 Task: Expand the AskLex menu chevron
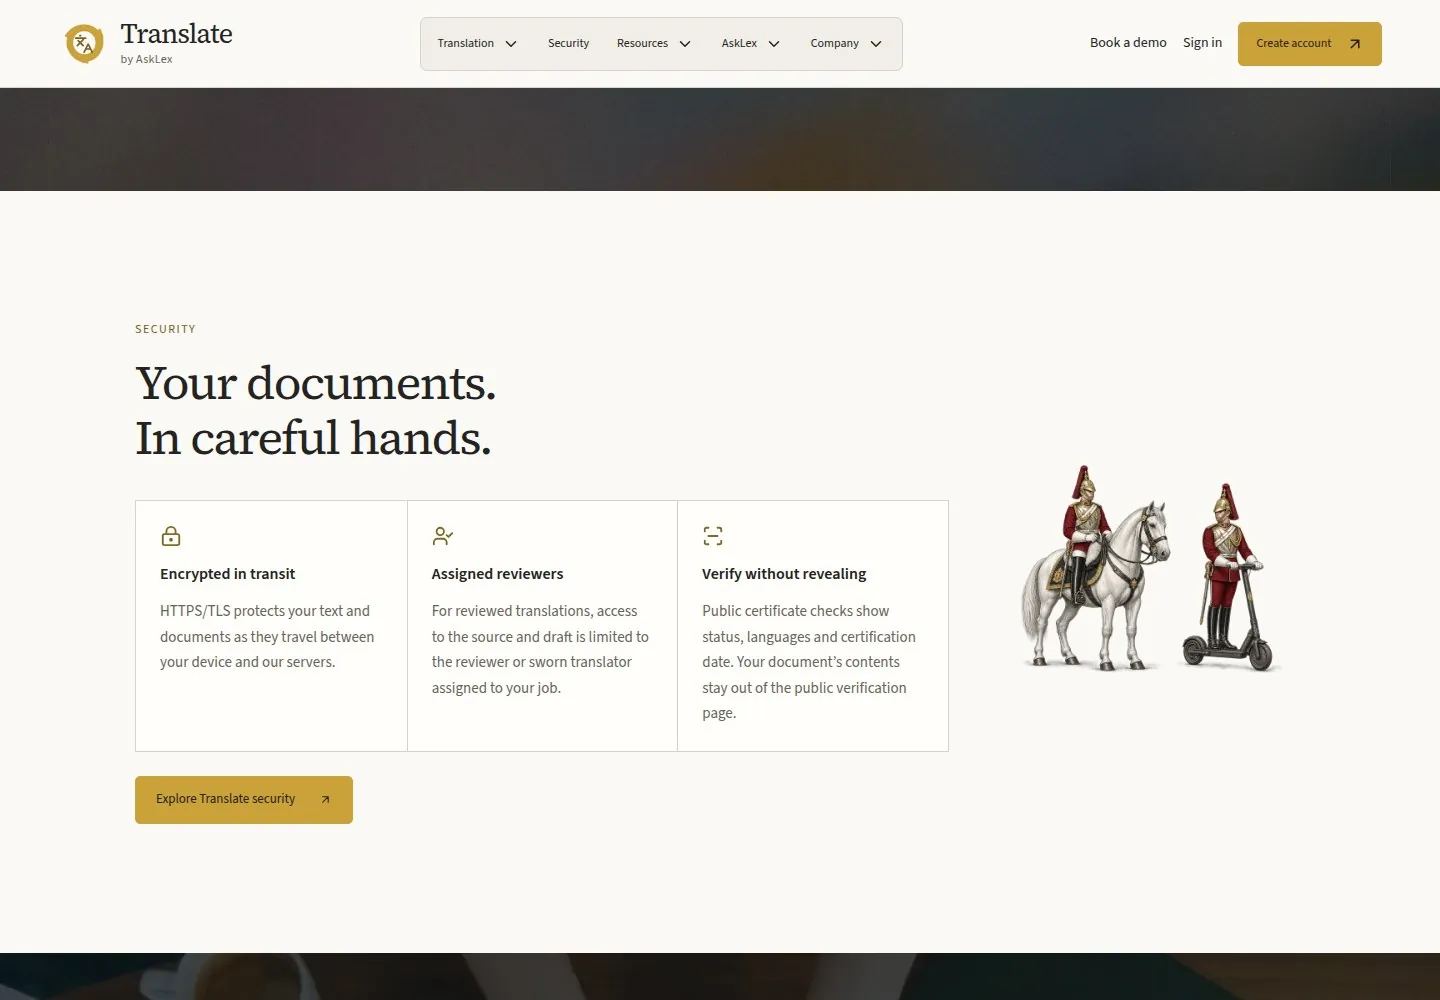(774, 44)
